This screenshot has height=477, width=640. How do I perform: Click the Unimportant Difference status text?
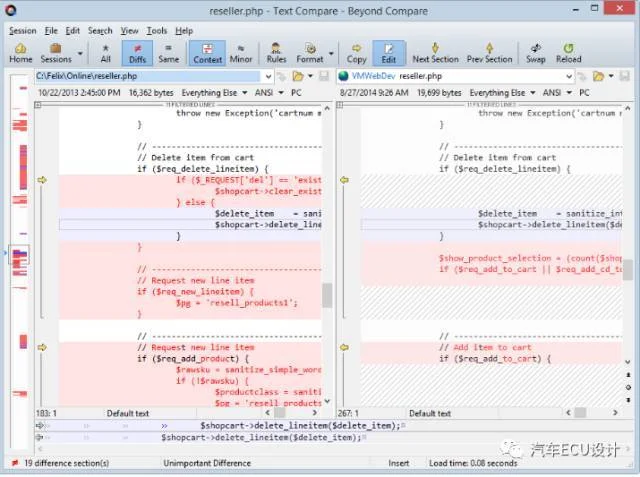[207, 463]
